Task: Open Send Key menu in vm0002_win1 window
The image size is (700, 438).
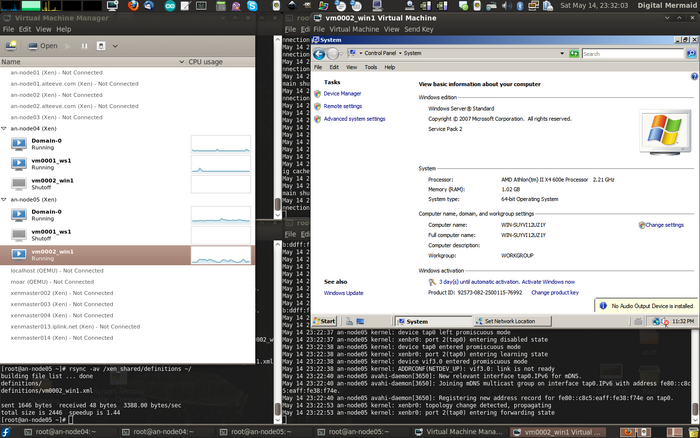Action: [x=418, y=29]
